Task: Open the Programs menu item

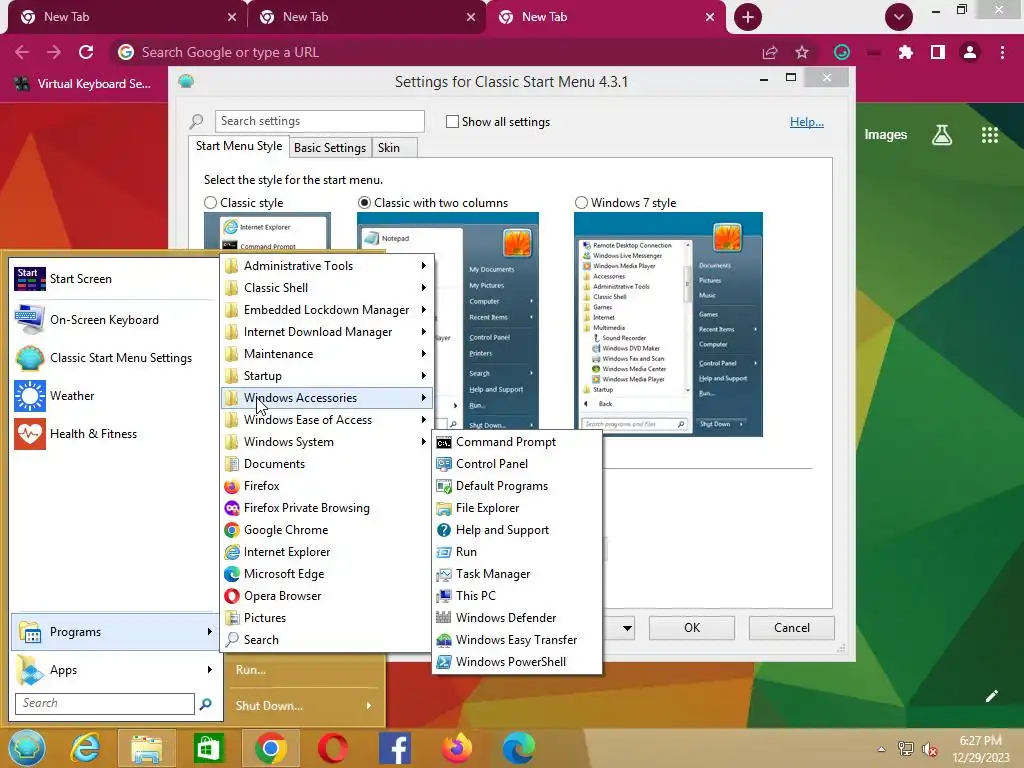Action: click(x=114, y=632)
